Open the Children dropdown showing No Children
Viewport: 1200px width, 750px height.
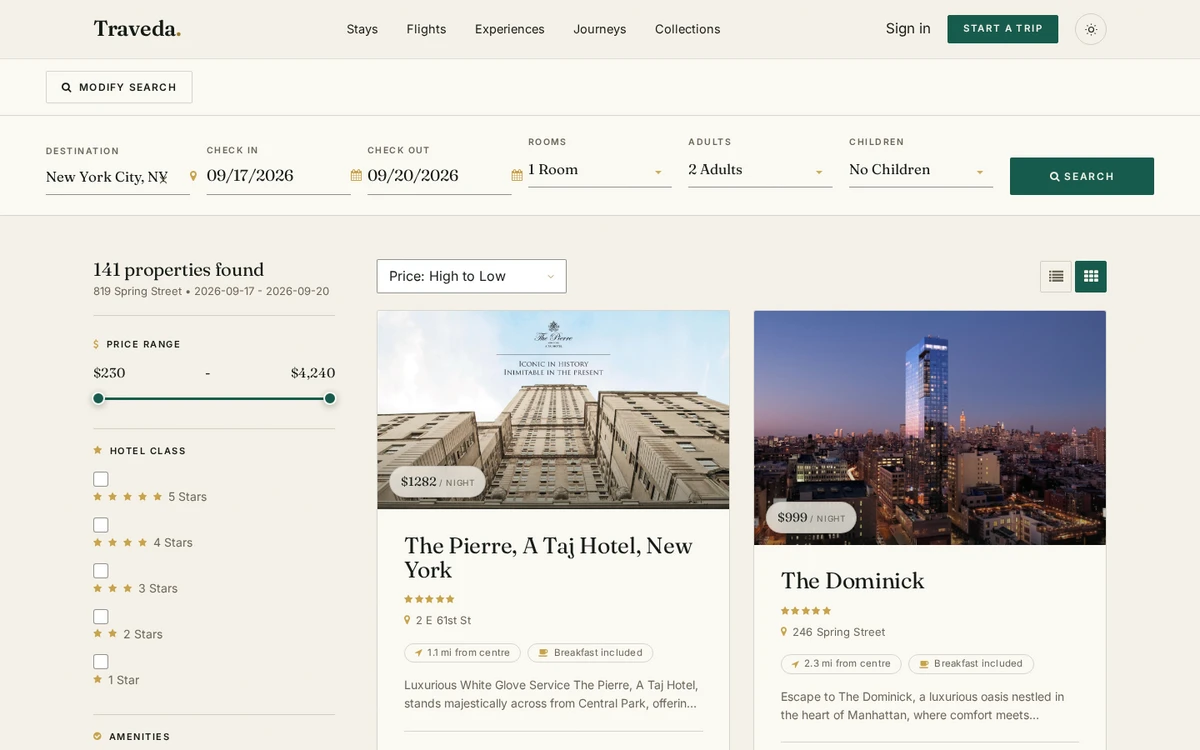tap(921, 170)
